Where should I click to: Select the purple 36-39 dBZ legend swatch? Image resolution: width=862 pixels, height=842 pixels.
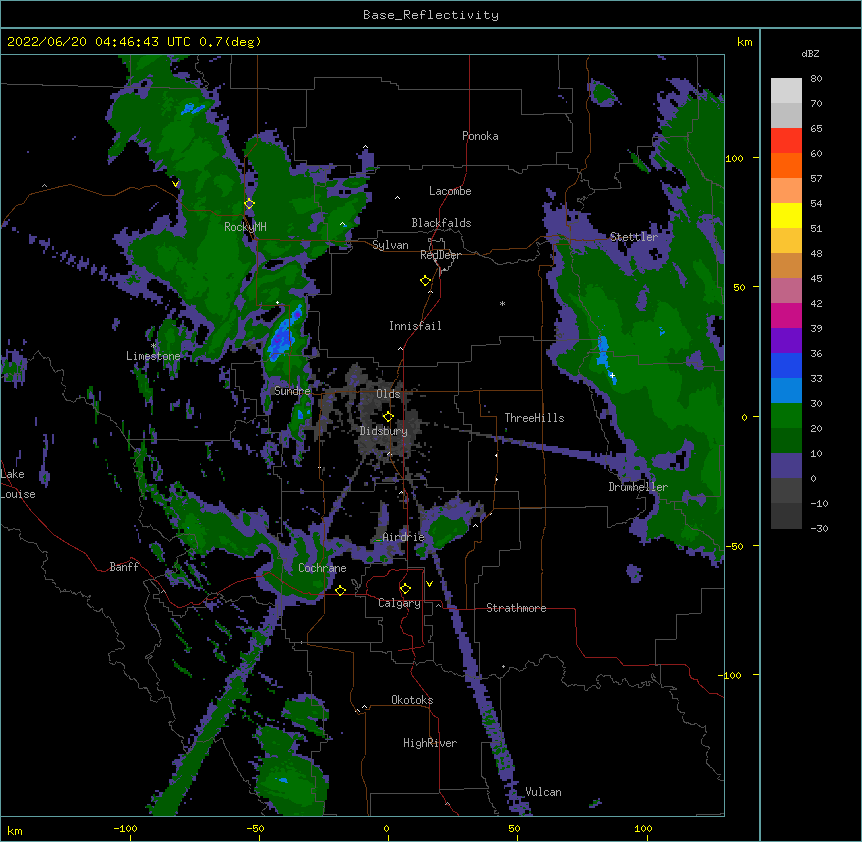pyautogui.click(x=786, y=341)
